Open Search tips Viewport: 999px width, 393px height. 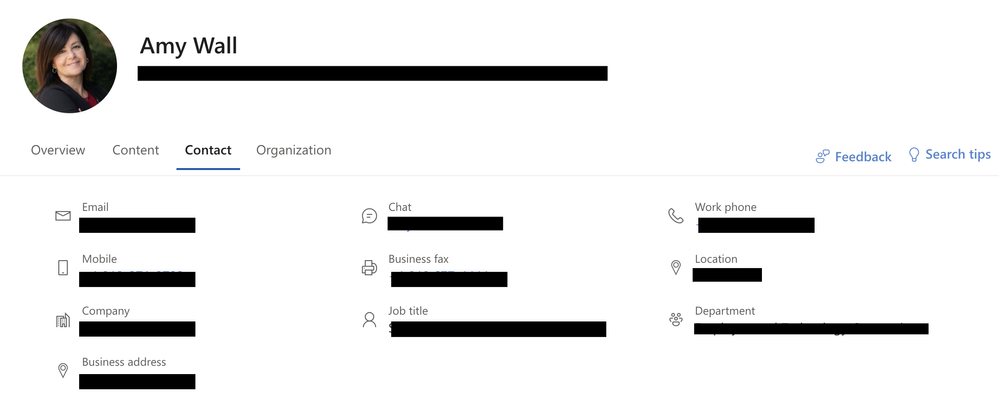[949, 154]
